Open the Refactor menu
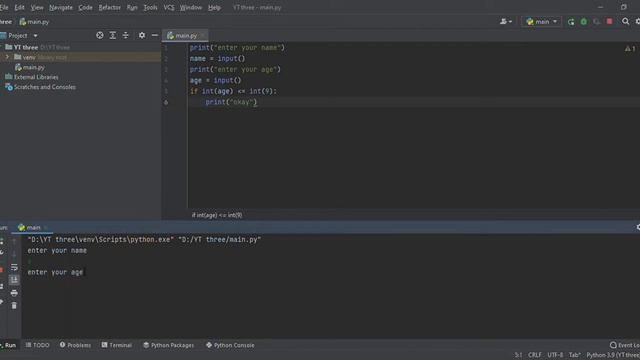This screenshot has width=640, height=360. coord(109,7)
